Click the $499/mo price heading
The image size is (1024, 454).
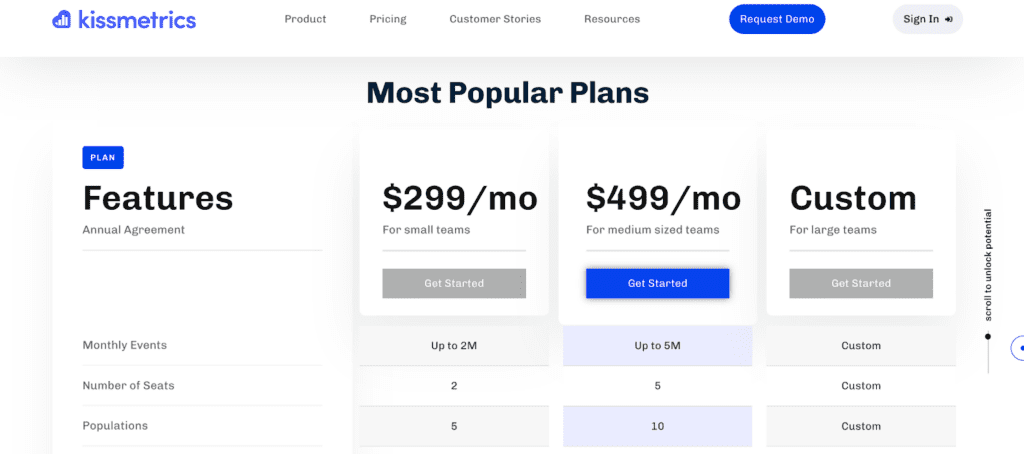[663, 199]
